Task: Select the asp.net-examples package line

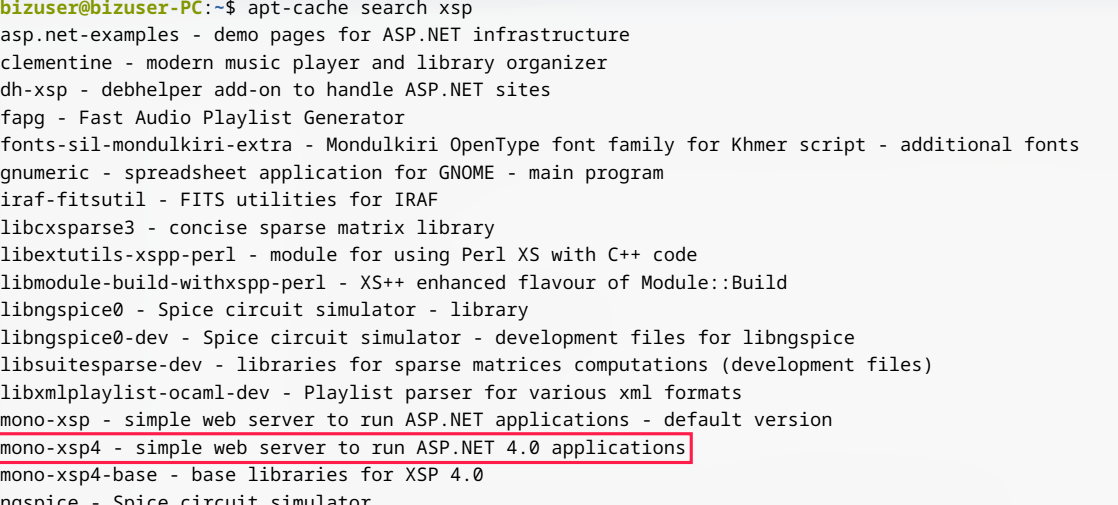Action: [x=315, y=35]
